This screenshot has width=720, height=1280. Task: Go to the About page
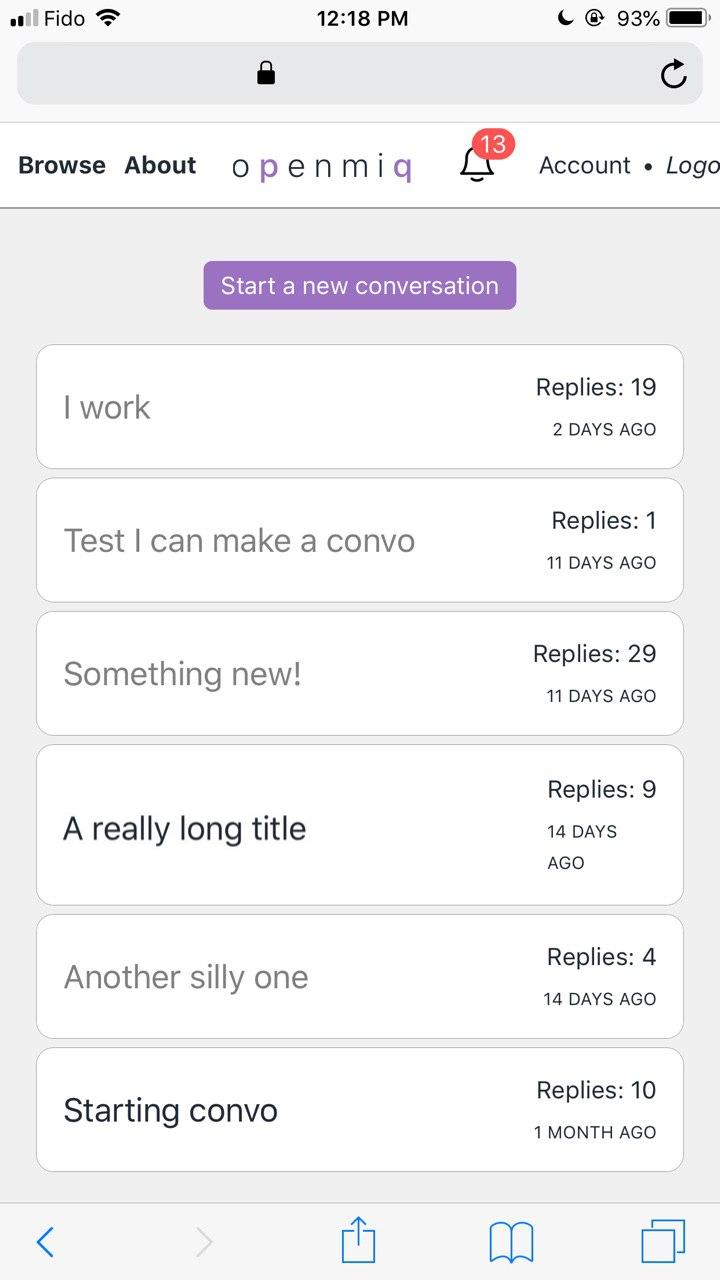point(160,165)
